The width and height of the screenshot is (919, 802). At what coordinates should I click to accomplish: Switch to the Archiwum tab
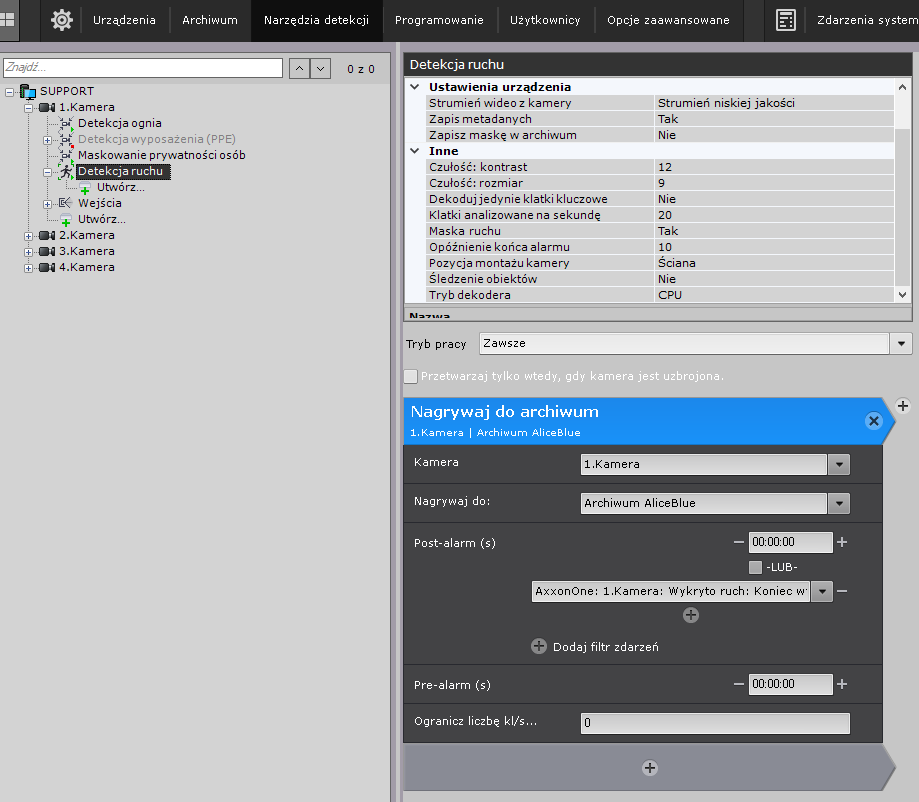tap(209, 20)
